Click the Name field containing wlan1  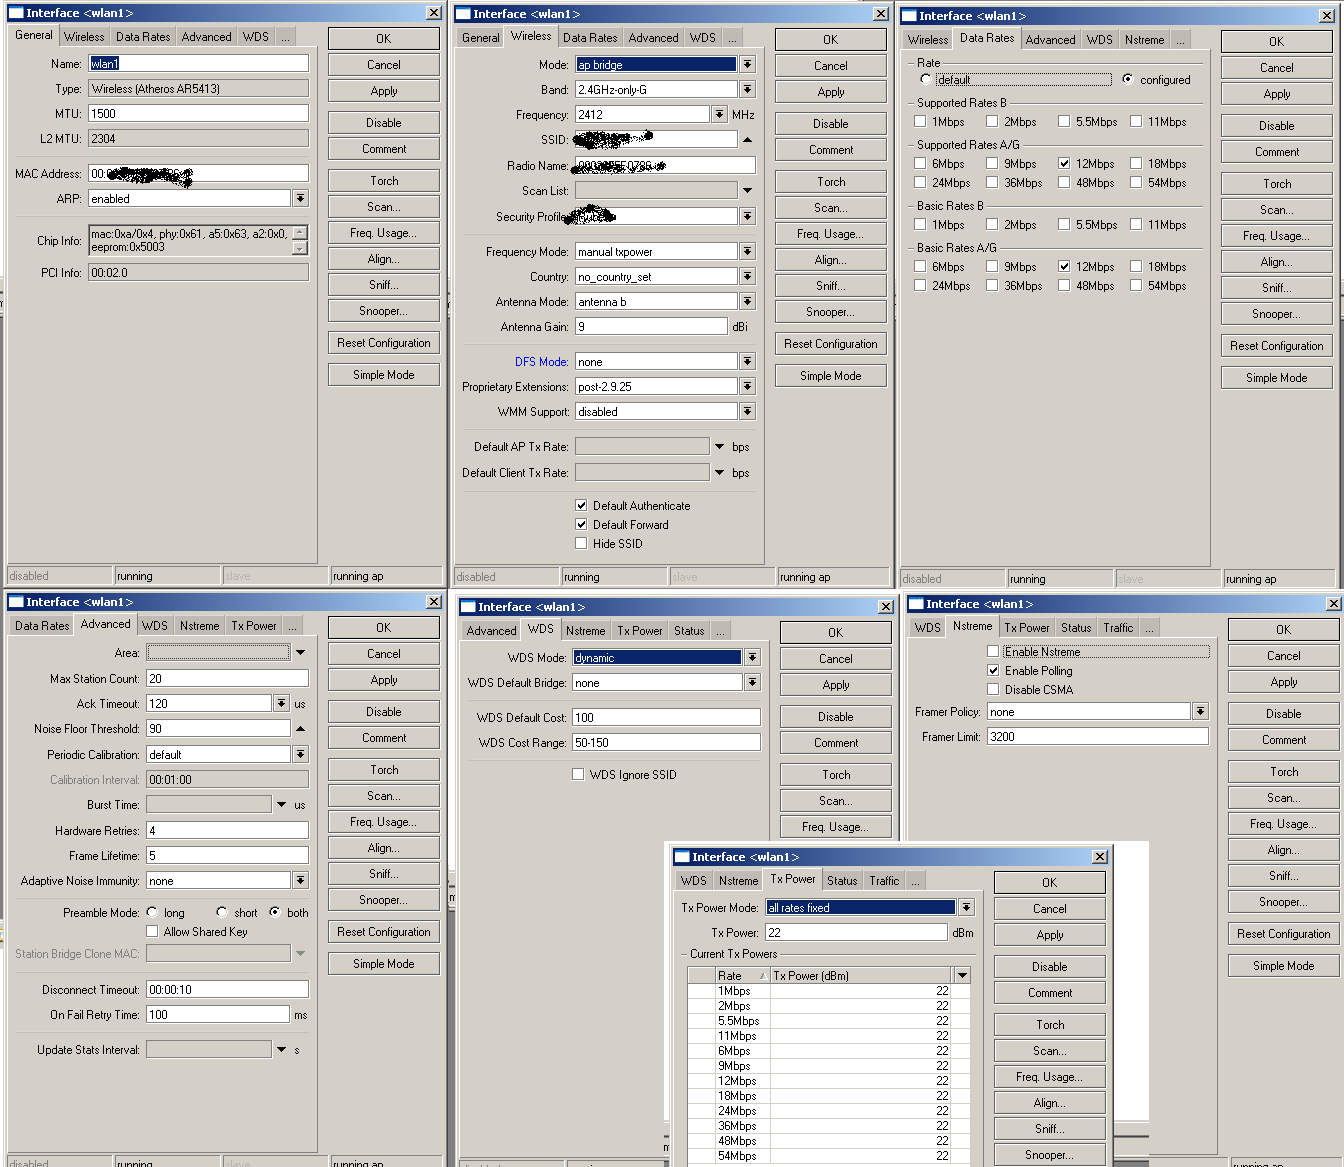pos(198,63)
